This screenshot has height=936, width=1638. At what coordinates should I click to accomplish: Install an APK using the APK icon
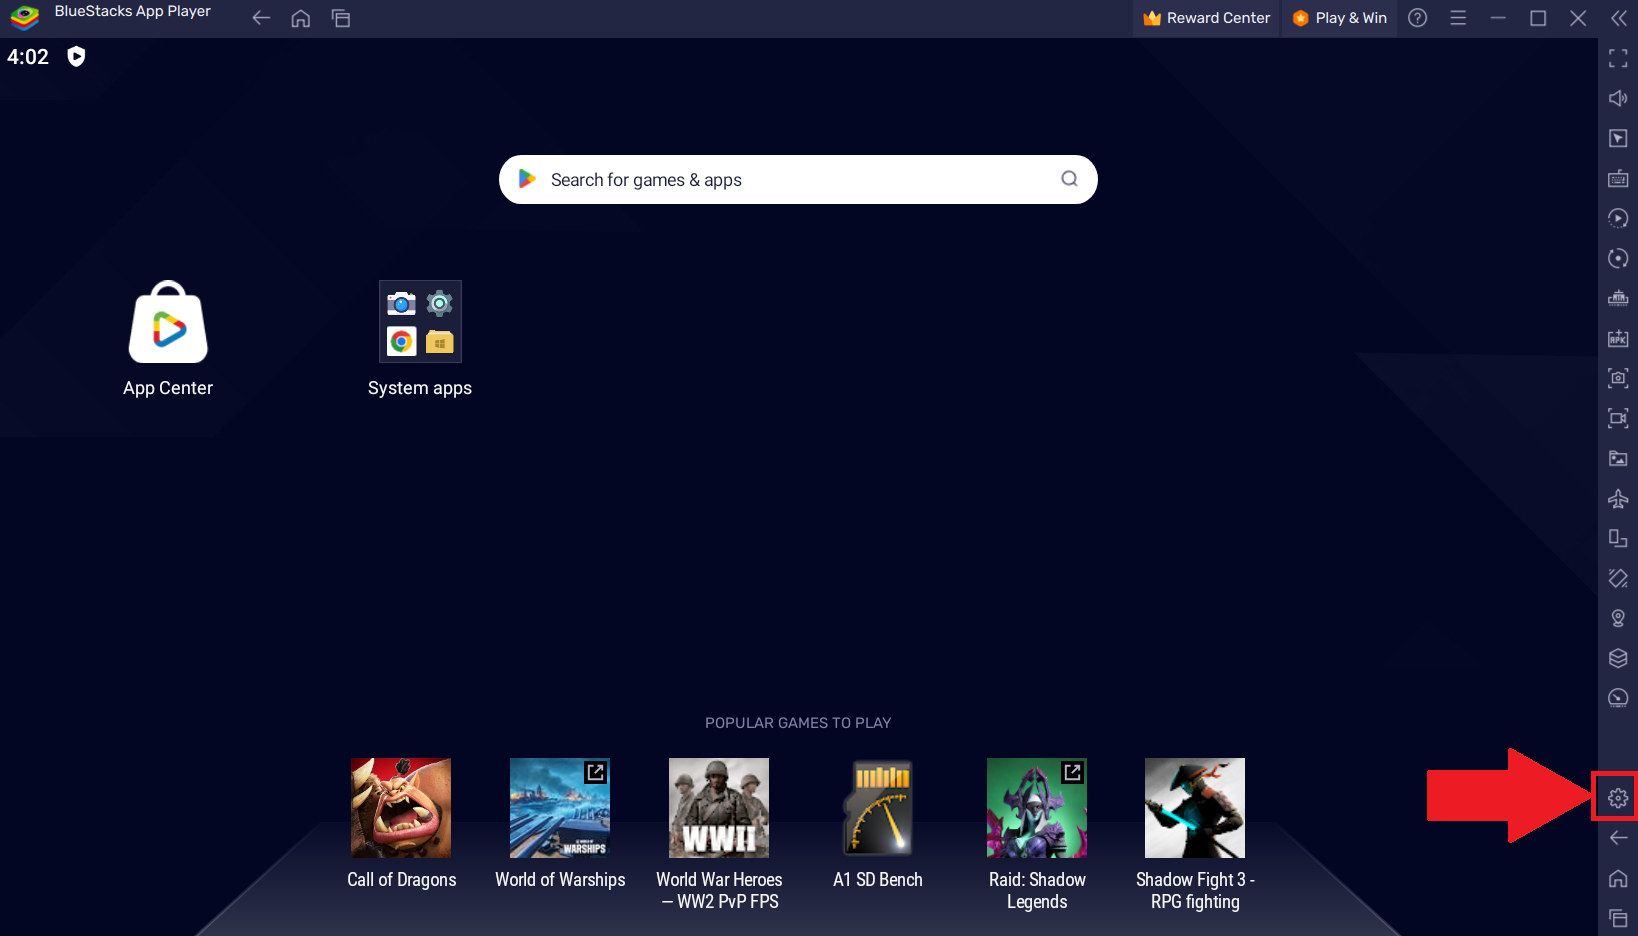(1618, 338)
